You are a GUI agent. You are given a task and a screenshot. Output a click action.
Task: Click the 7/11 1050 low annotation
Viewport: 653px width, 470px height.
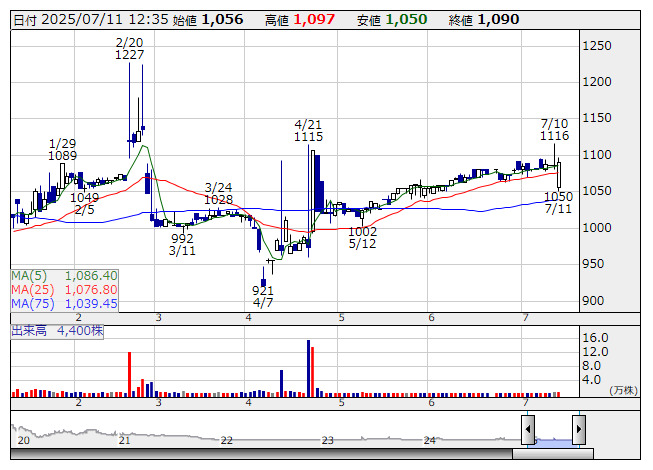tap(558, 203)
